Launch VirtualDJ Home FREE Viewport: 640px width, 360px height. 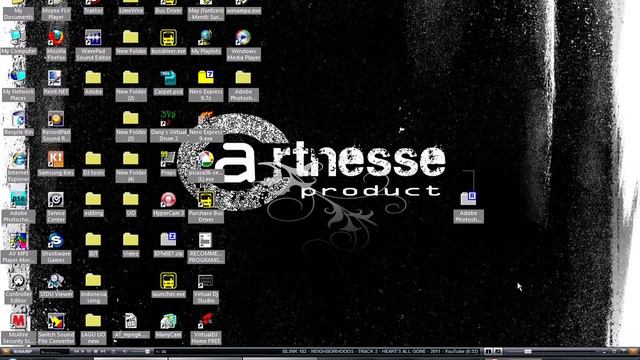pos(206,321)
